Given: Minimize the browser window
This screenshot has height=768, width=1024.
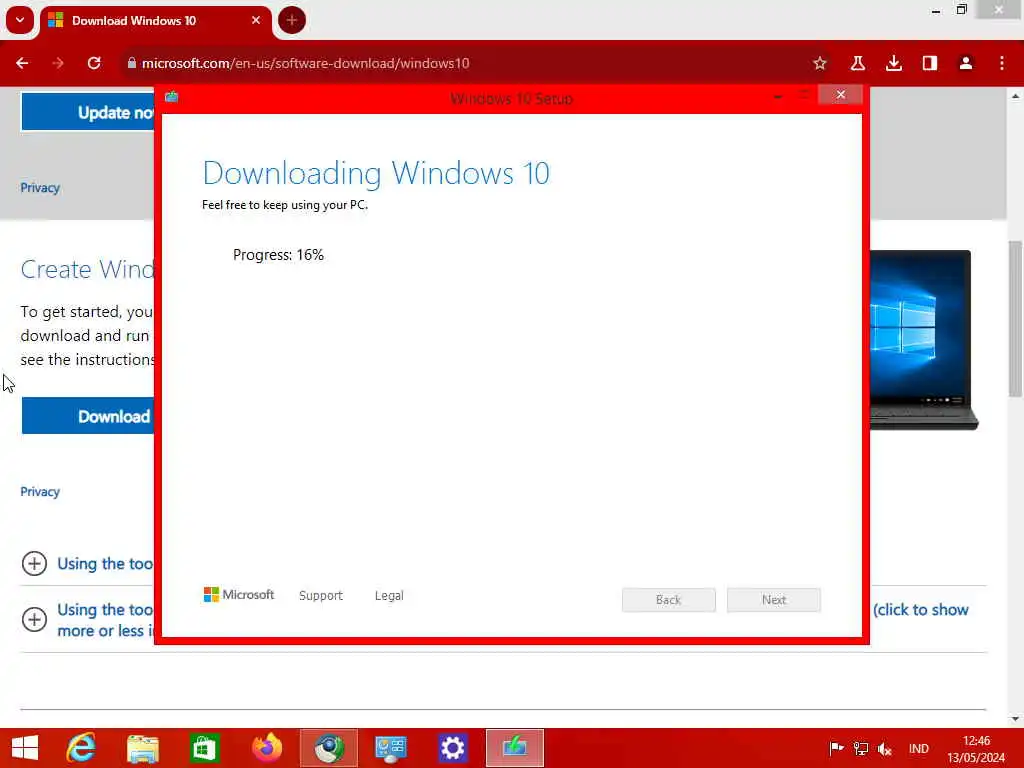Looking at the screenshot, I should [936, 10].
